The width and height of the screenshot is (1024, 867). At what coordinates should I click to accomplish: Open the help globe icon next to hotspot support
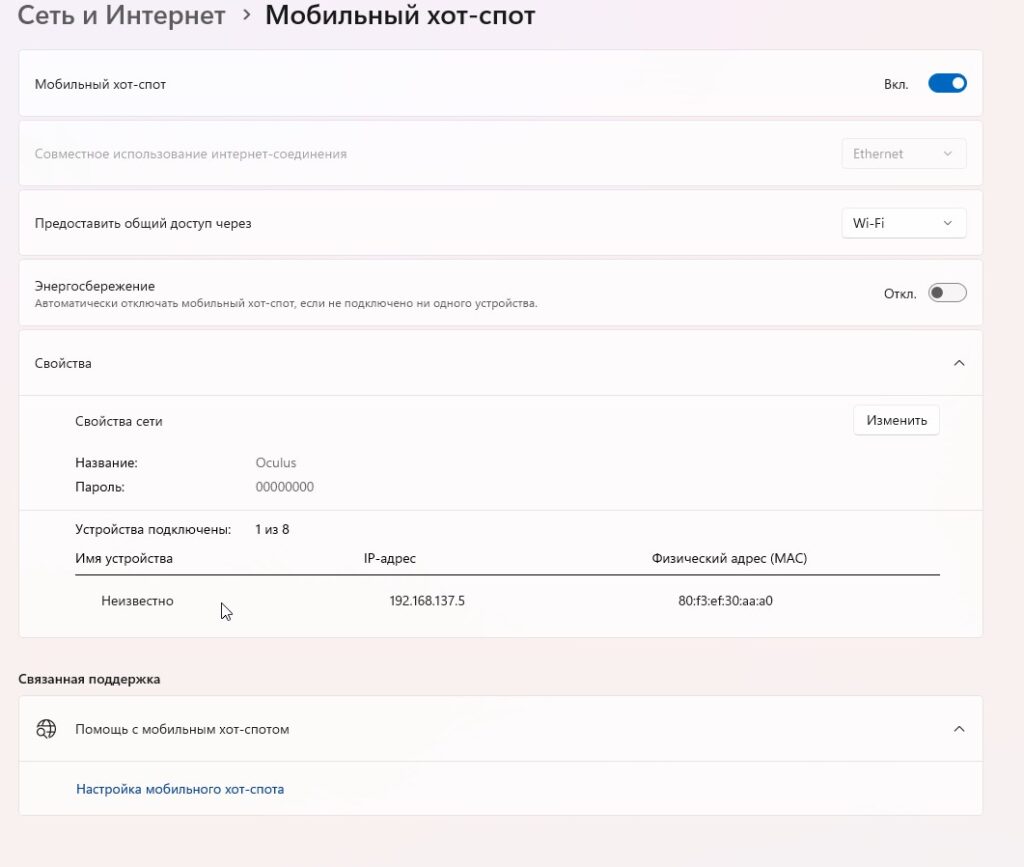45,729
